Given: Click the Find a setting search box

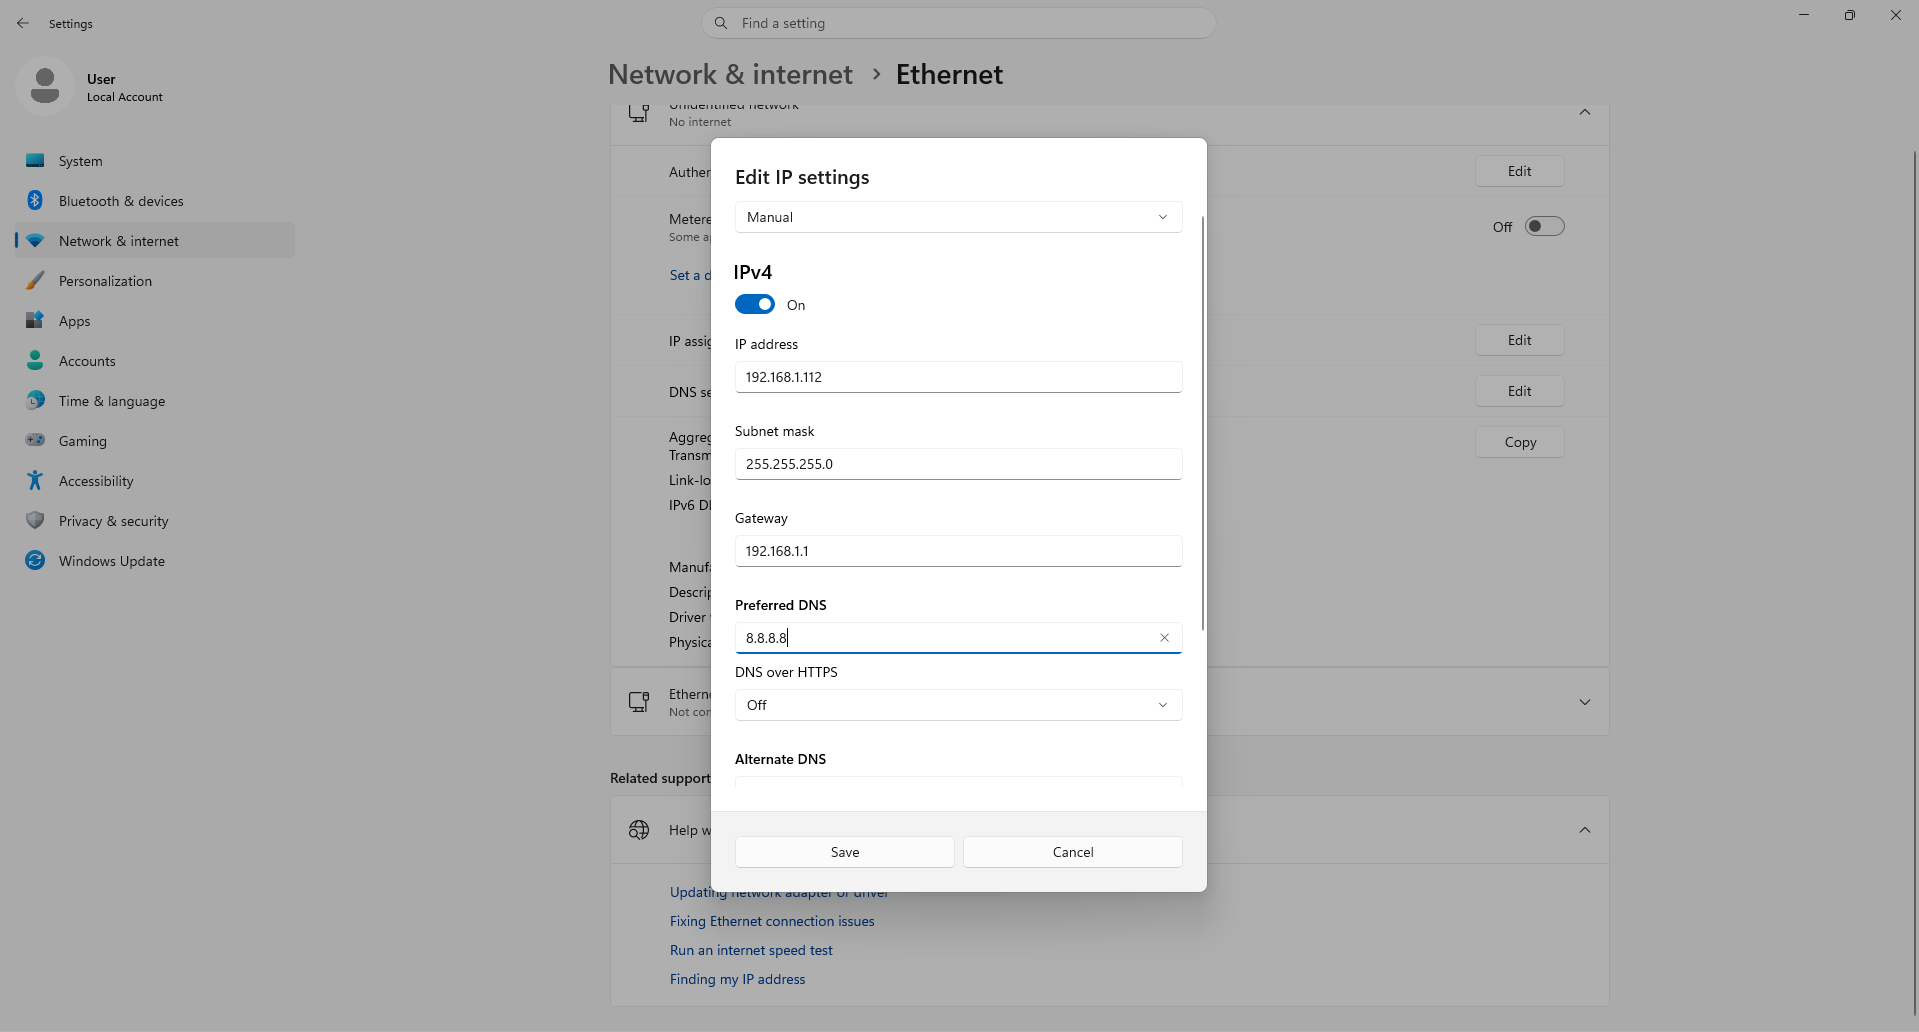Looking at the screenshot, I should pos(958,23).
